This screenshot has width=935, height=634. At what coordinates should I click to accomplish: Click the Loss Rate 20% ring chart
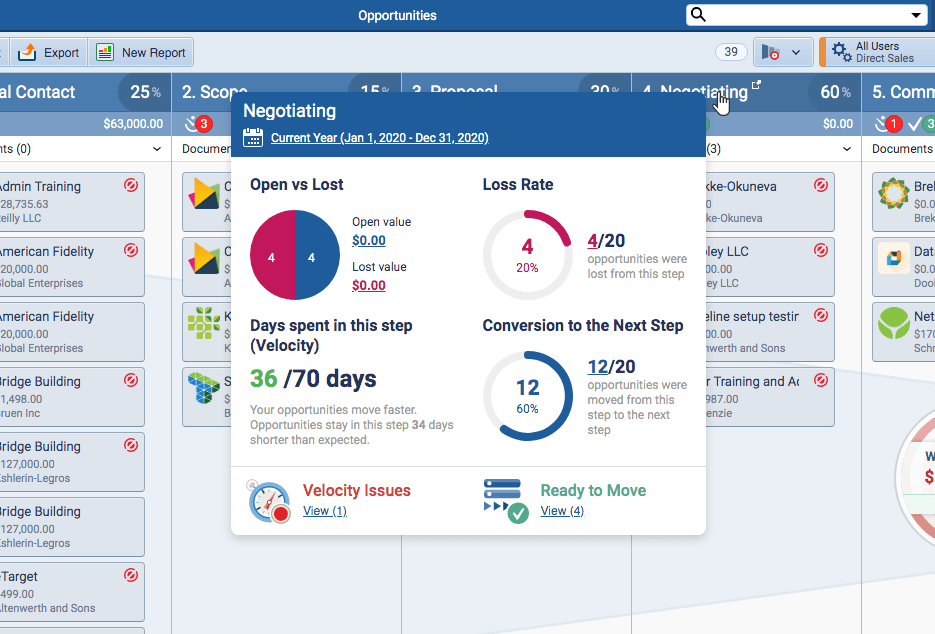[x=527, y=255]
